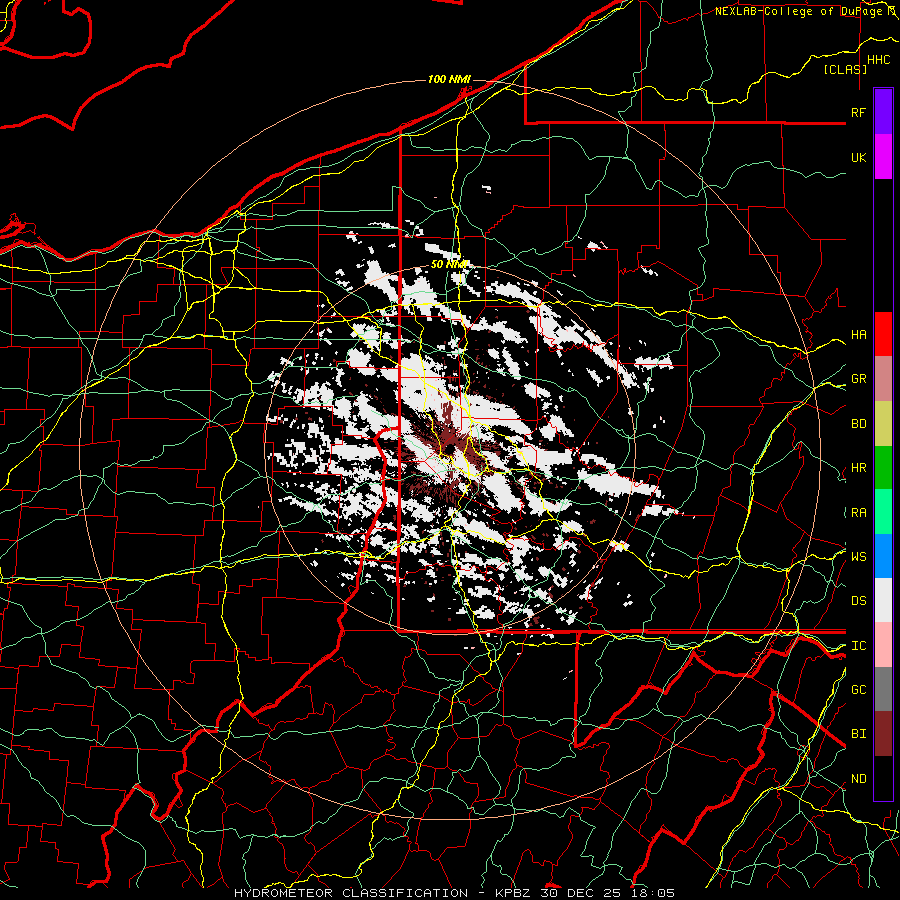Screen dimensions: 900x900
Task: Click the "HR" legend label
Action: tap(858, 468)
